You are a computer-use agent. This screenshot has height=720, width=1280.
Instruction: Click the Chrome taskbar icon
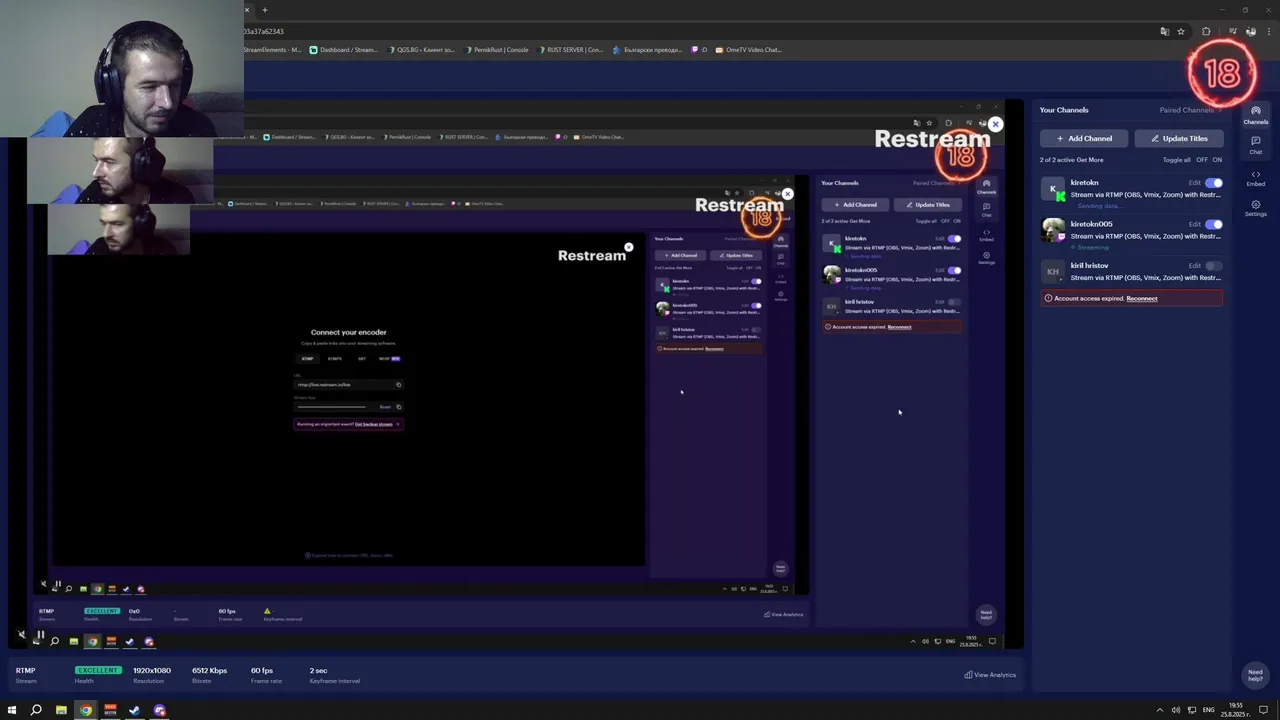86,710
